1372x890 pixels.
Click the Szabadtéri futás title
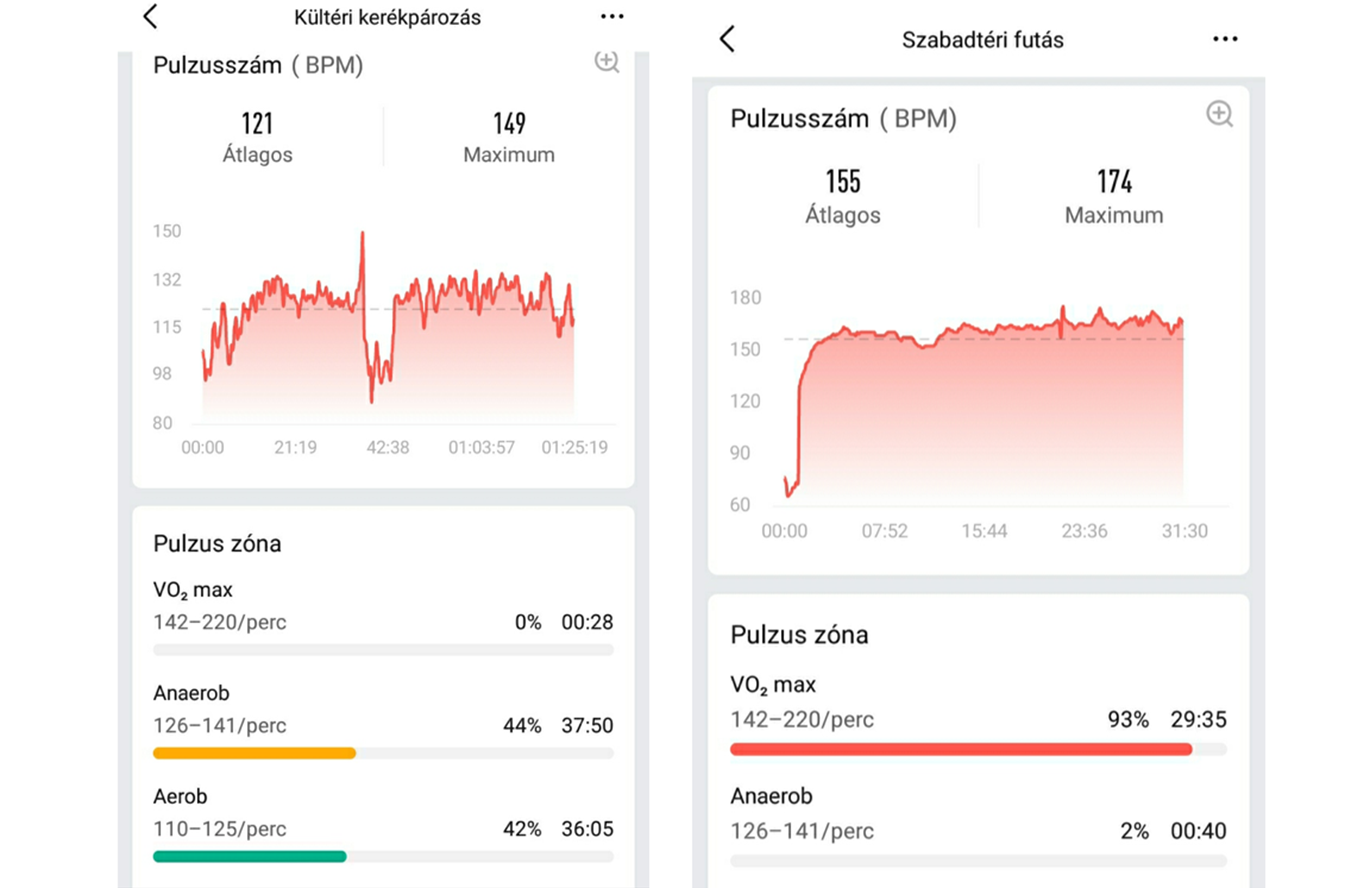pyautogui.click(x=983, y=40)
